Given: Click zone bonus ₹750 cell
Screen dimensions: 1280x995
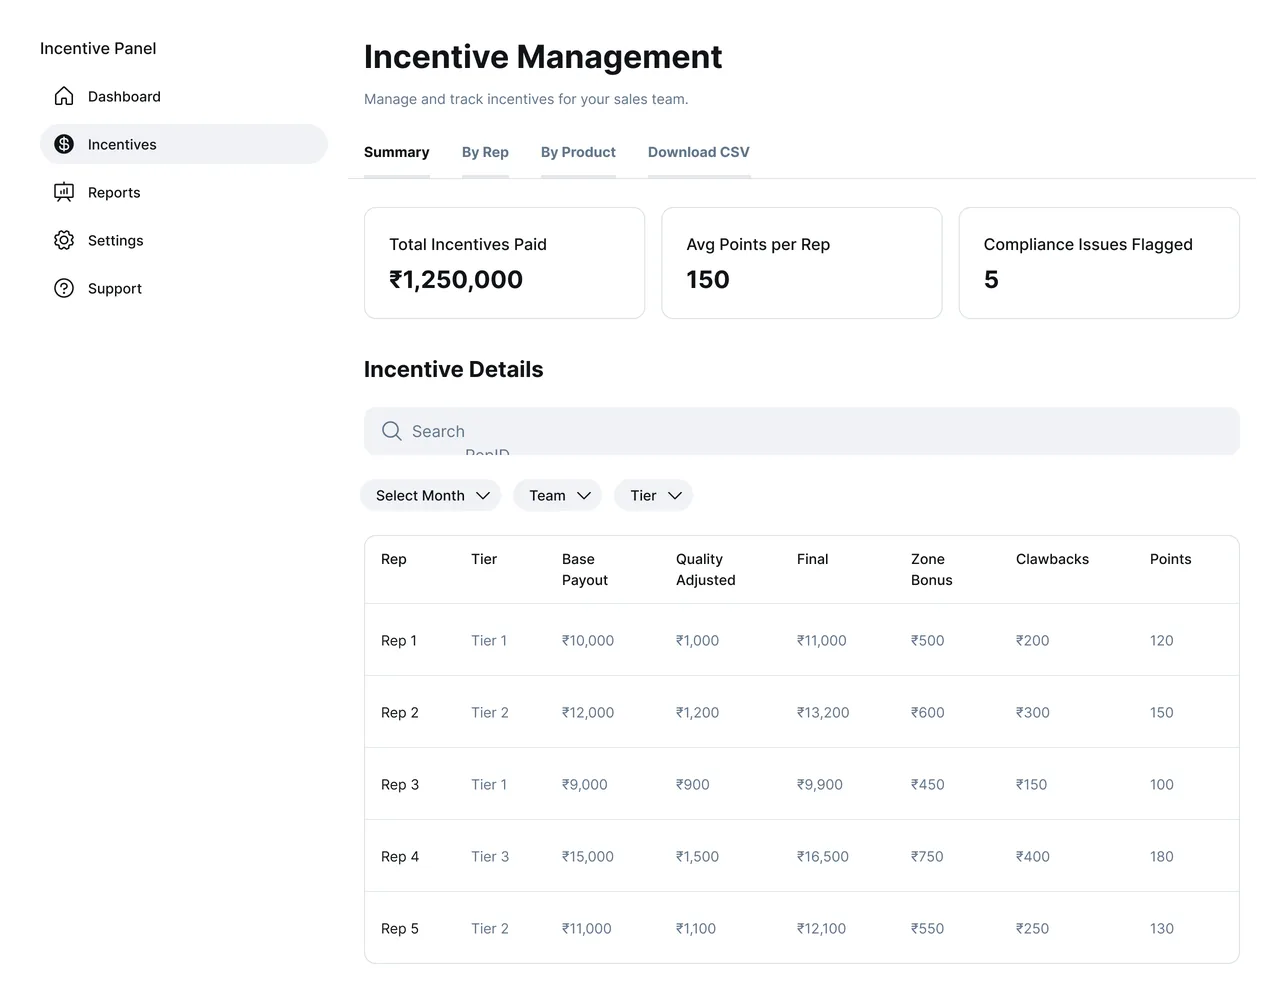Looking at the screenshot, I should pos(927,856).
